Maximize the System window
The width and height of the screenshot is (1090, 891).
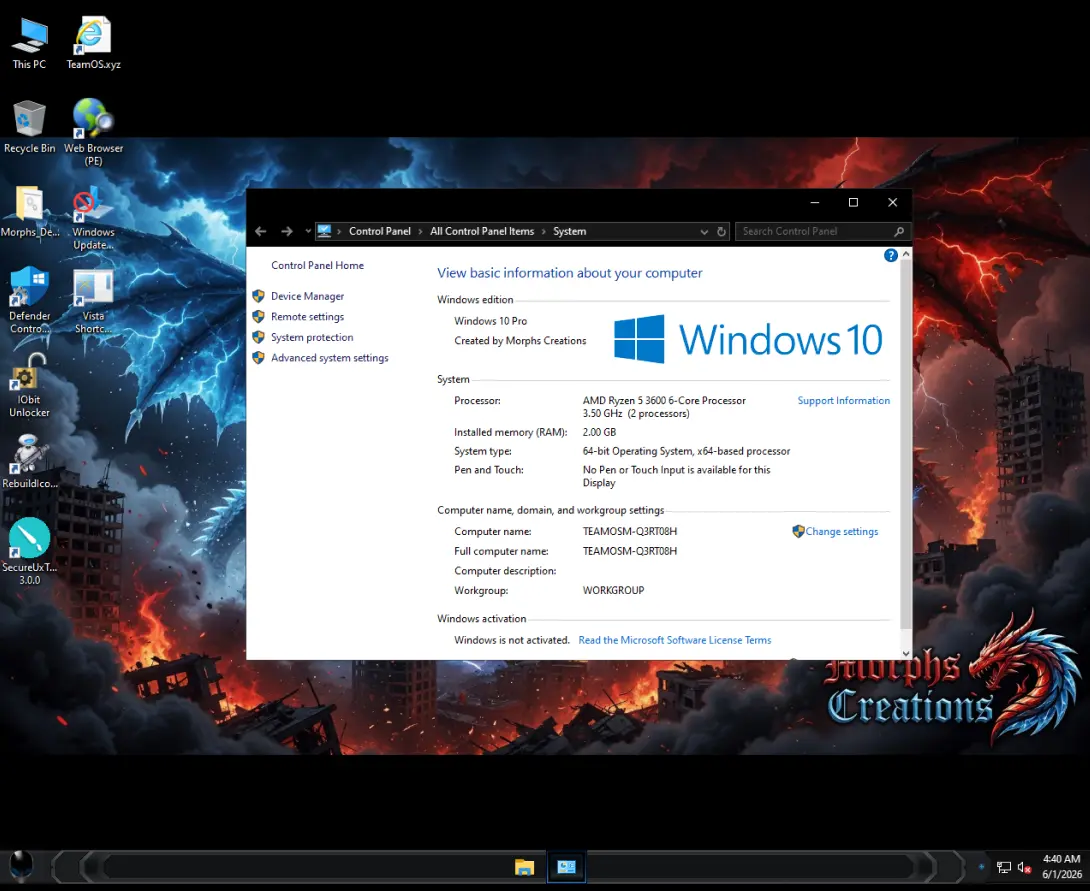click(853, 202)
